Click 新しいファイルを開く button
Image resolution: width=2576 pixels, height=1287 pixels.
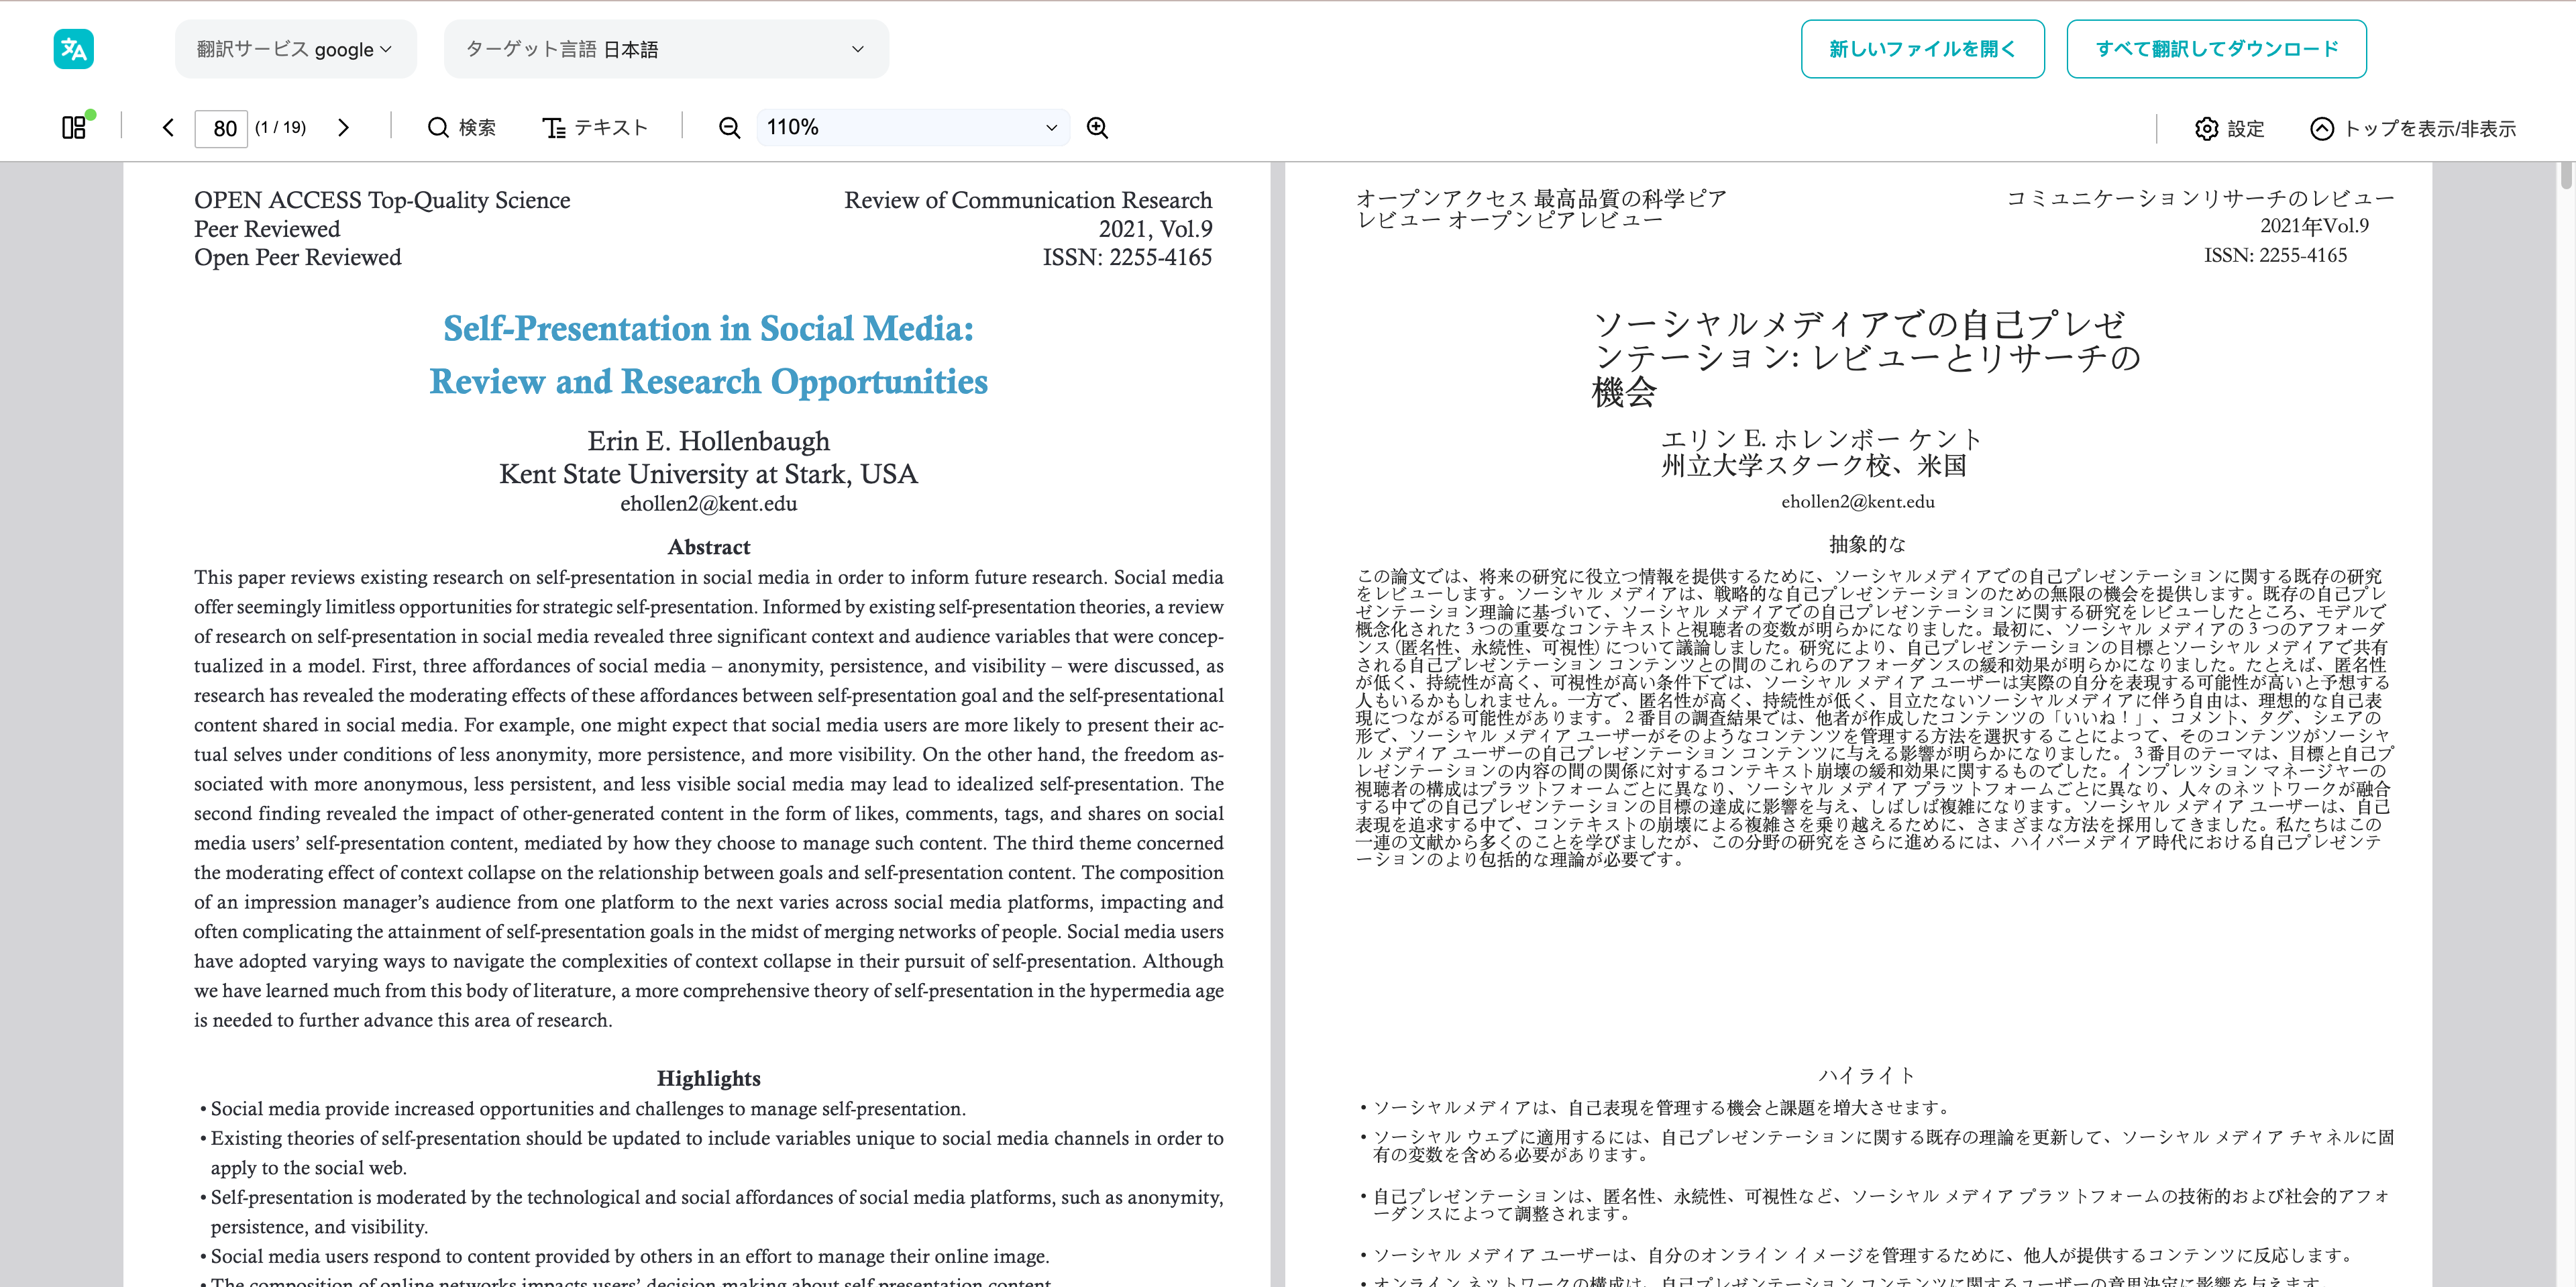(x=1922, y=49)
